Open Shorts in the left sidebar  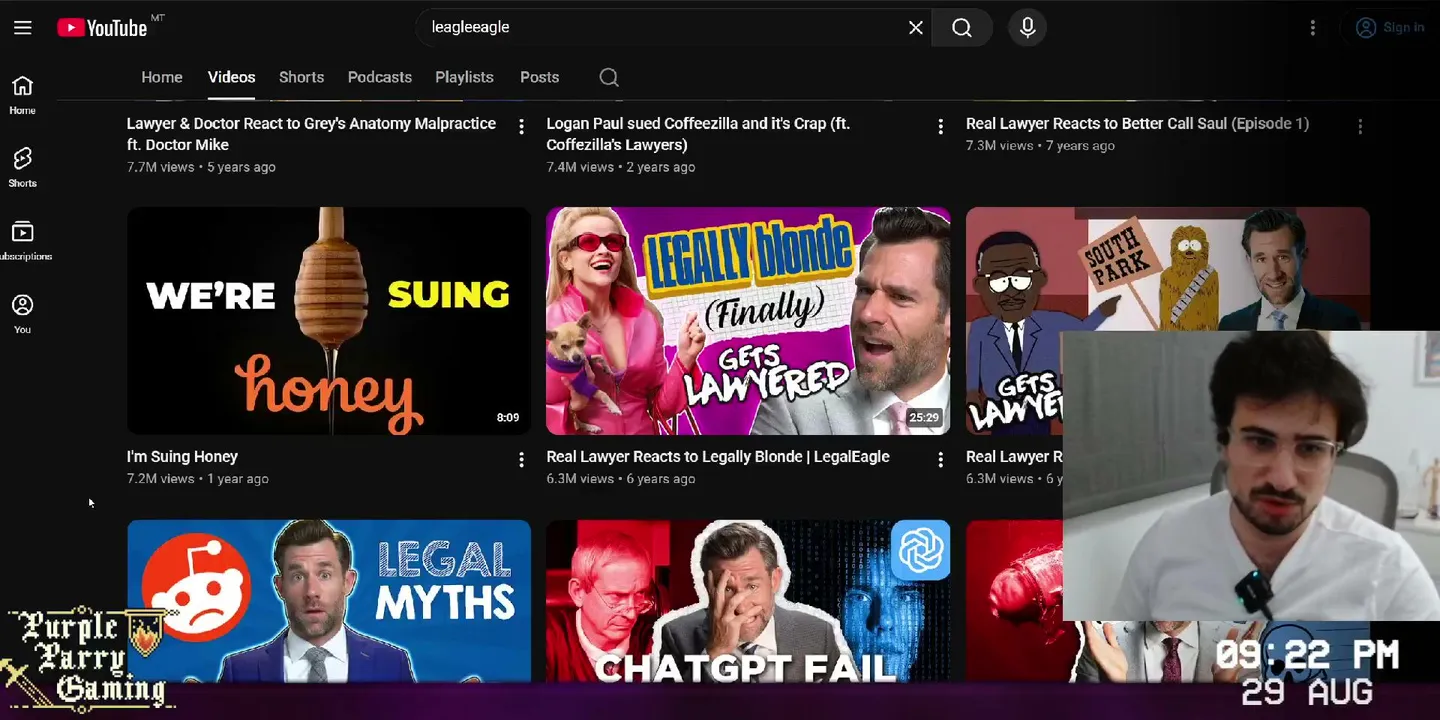(22, 168)
